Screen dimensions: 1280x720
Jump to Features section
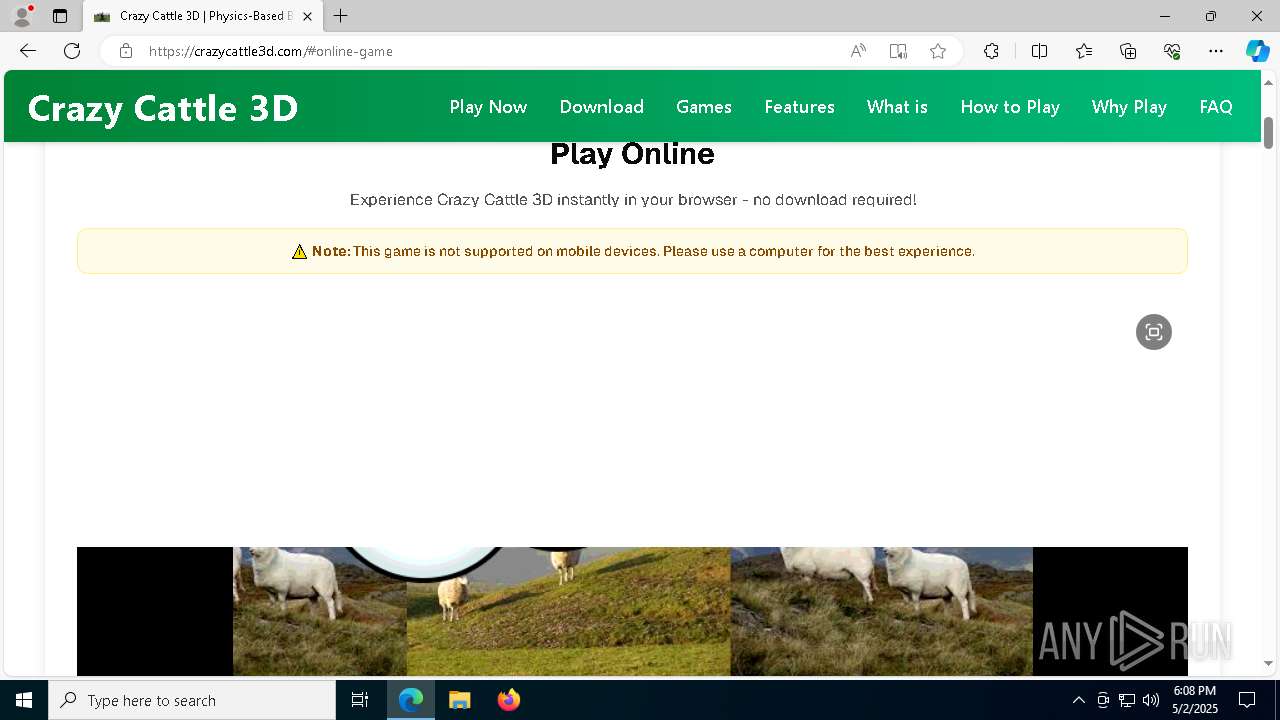799,107
